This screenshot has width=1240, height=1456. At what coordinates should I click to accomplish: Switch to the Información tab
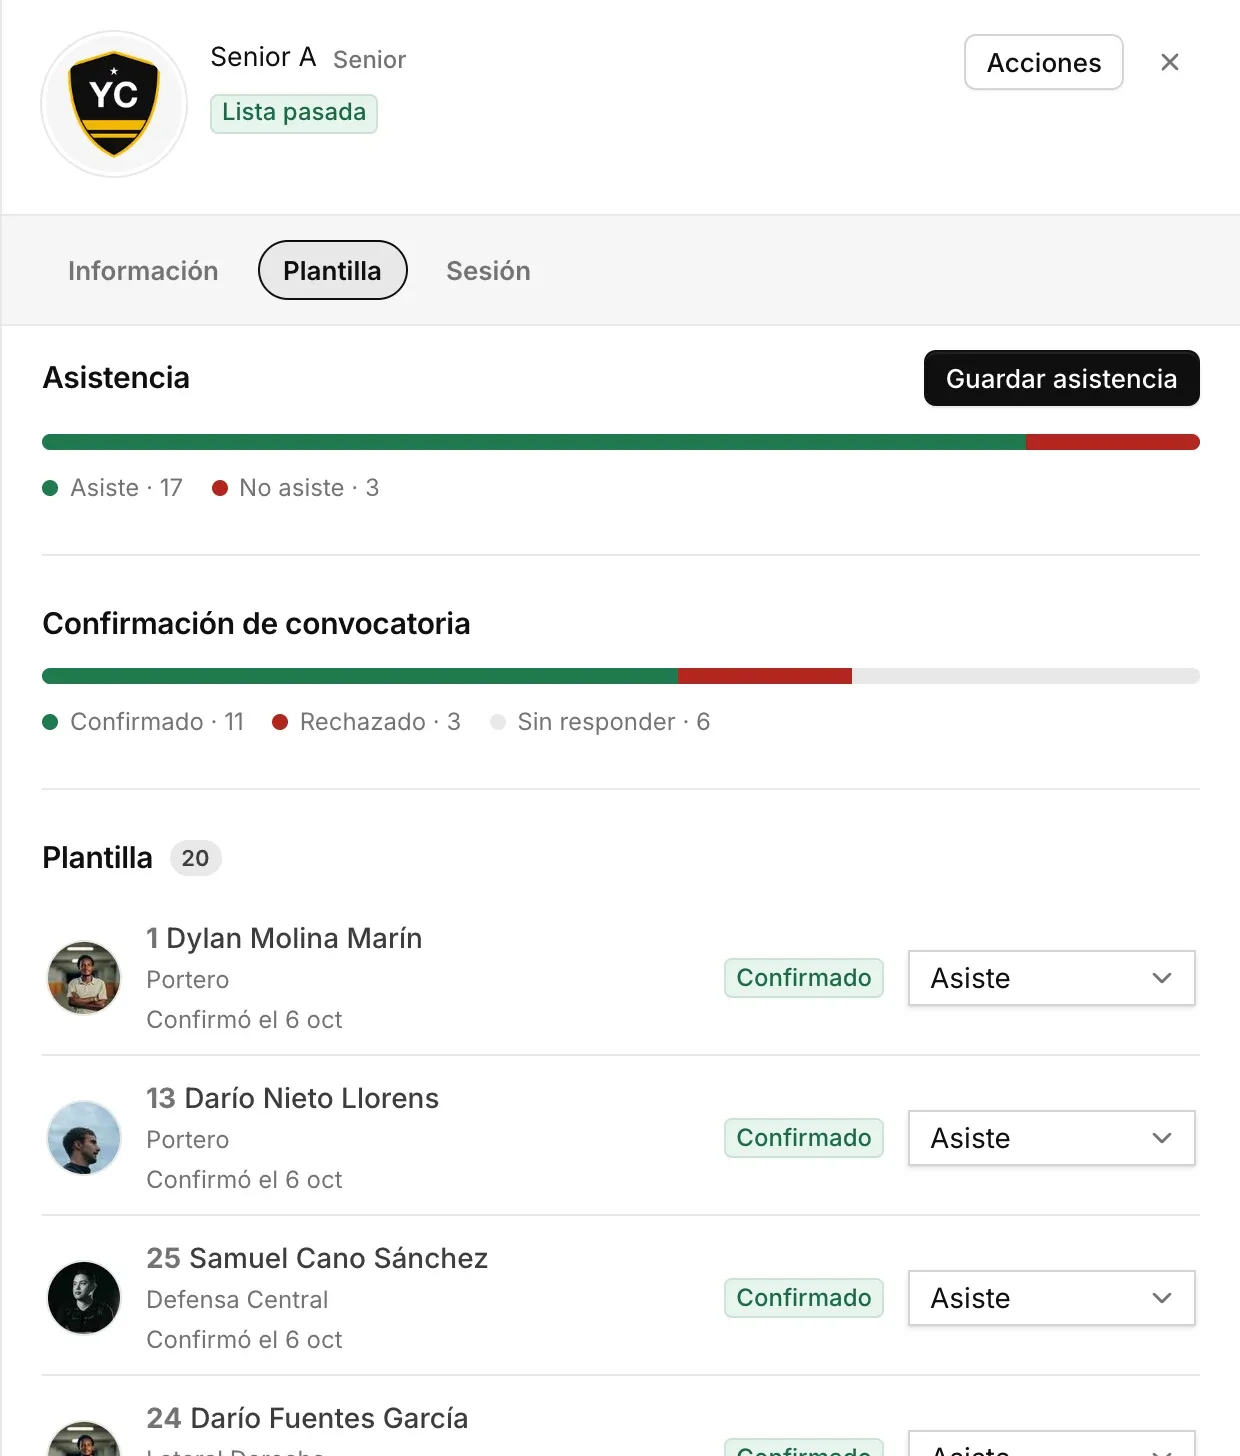pos(143,270)
